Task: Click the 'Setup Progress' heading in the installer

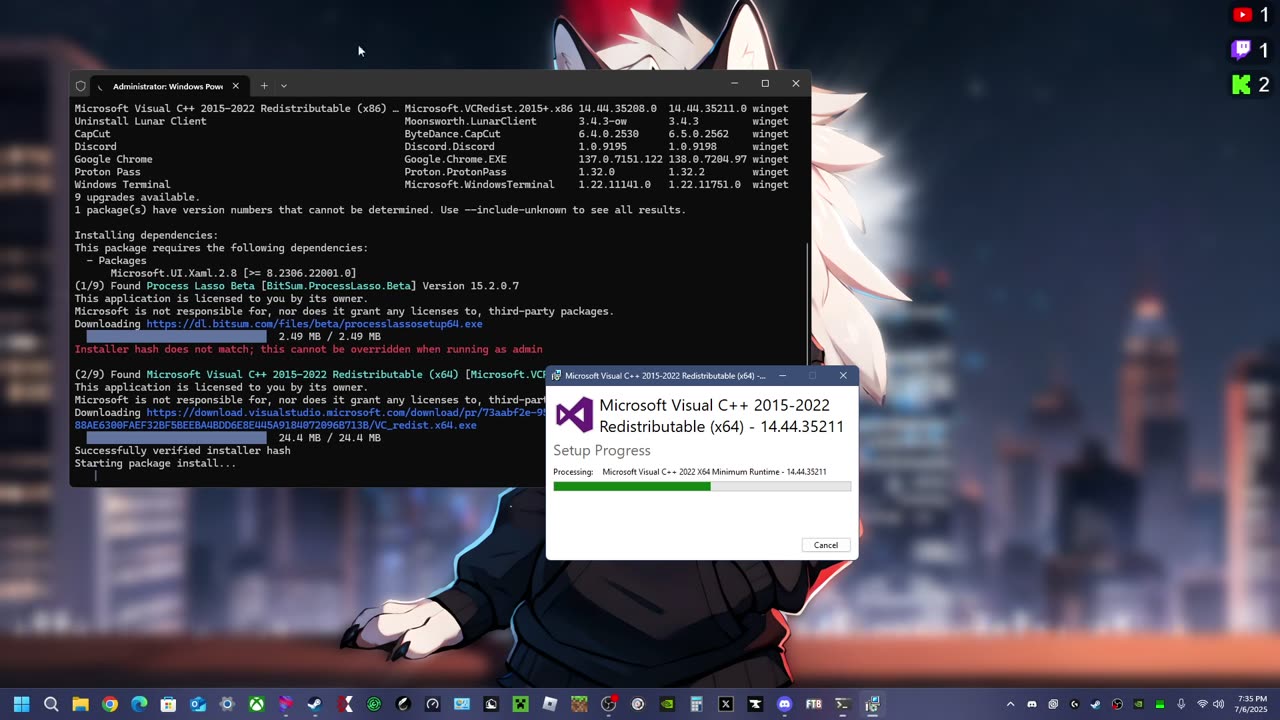Action: 602,451
